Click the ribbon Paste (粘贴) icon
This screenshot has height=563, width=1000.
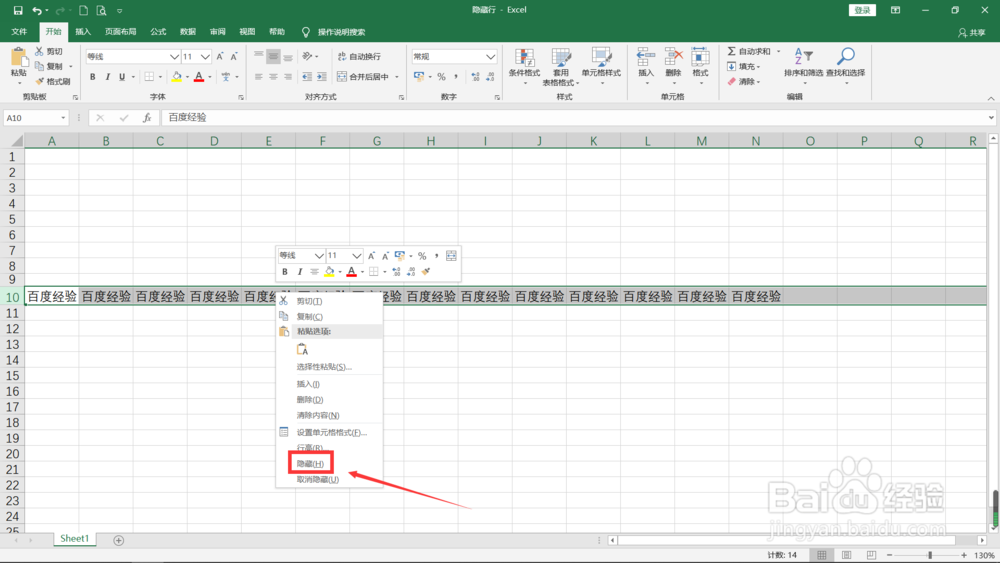coord(18,59)
